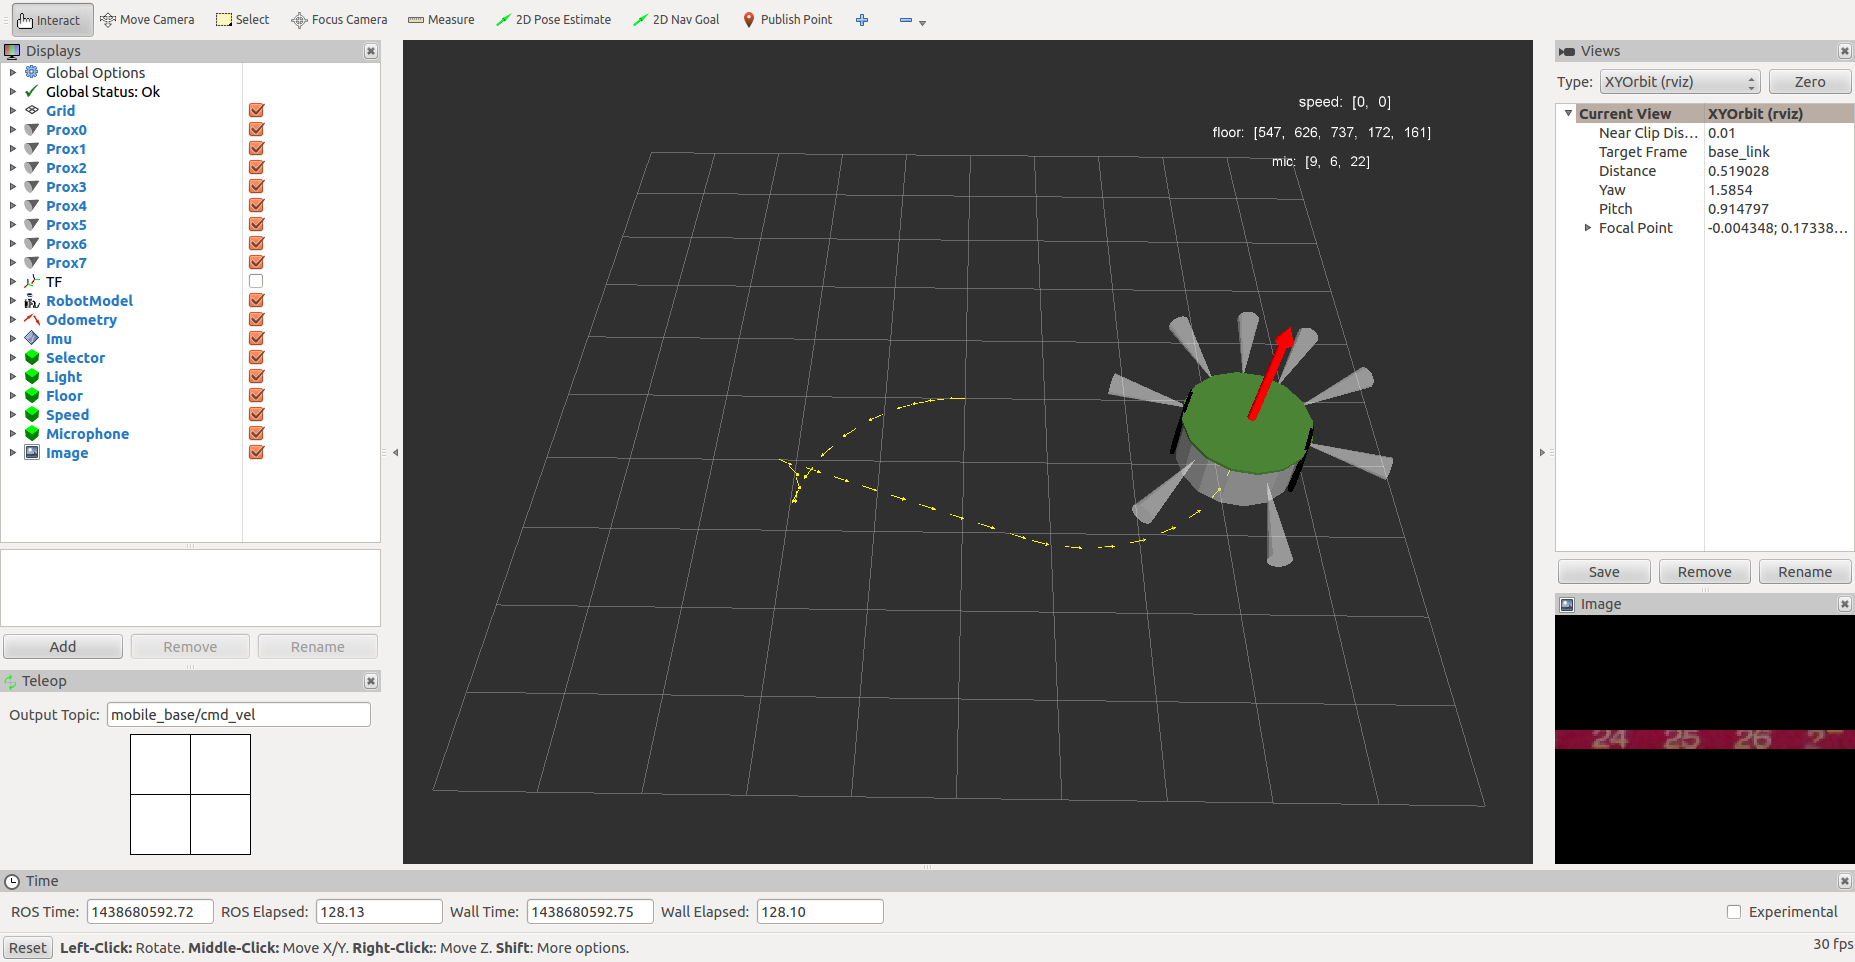This screenshot has width=1855, height=962.
Task: Enable the TF display checkbox
Action: coord(256,282)
